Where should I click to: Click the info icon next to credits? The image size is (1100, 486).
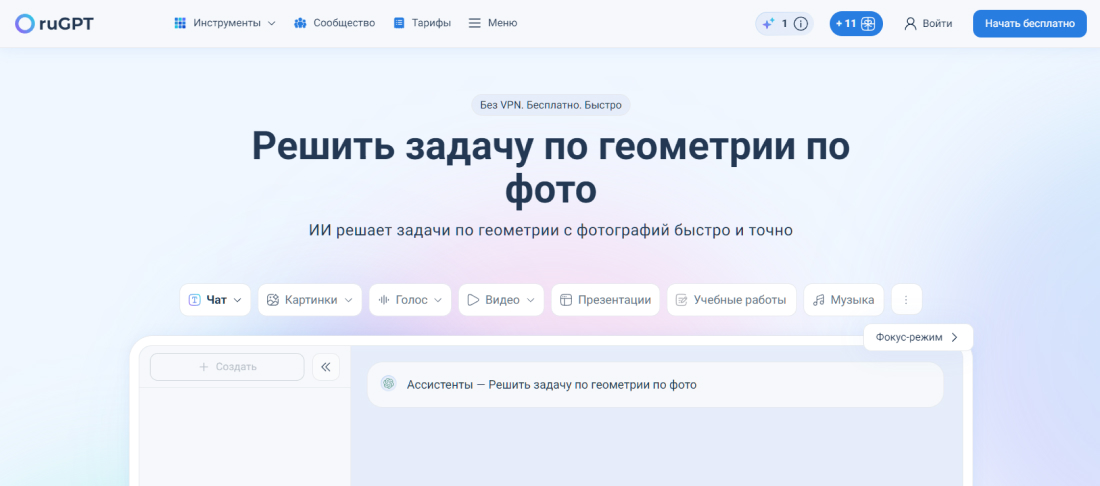pyautogui.click(x=801, y=24)
